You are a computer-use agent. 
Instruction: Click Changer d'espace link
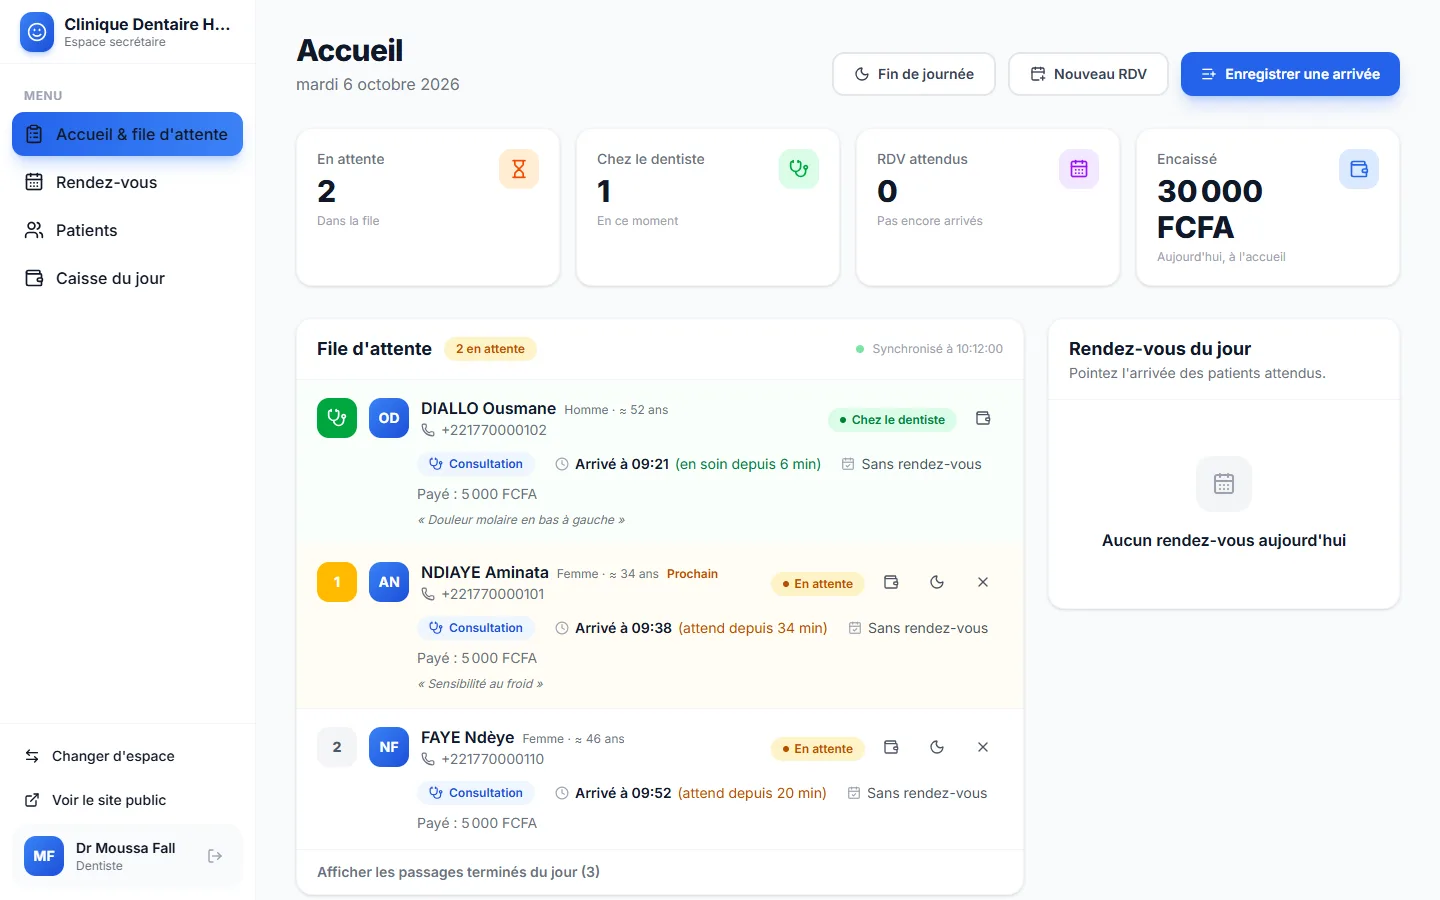(127, 756)
